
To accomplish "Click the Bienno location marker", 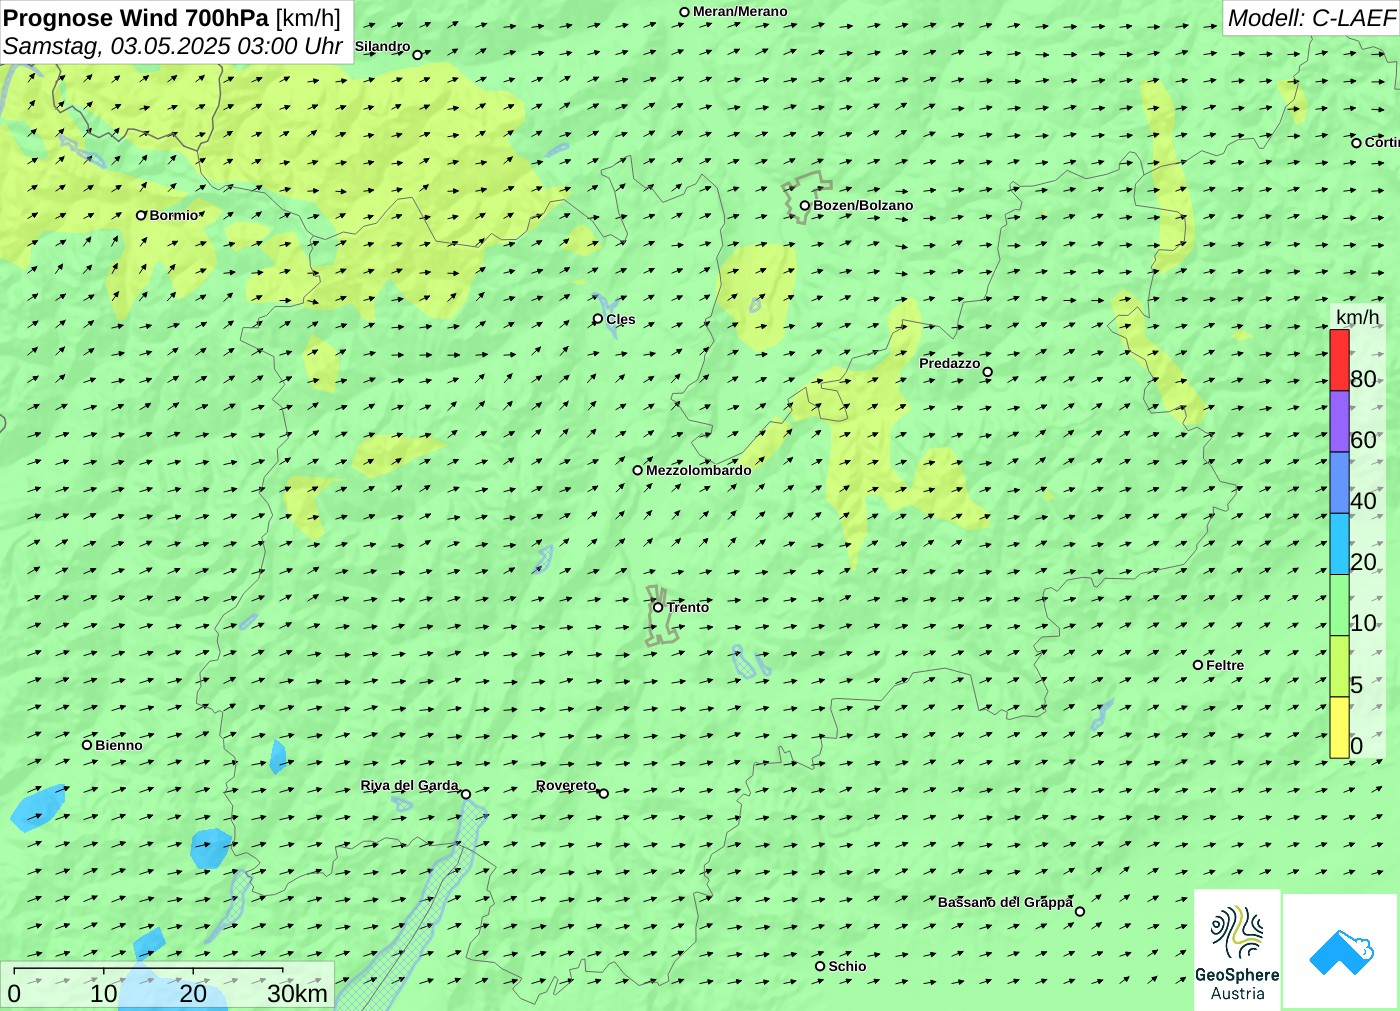I will click(87, 745).
